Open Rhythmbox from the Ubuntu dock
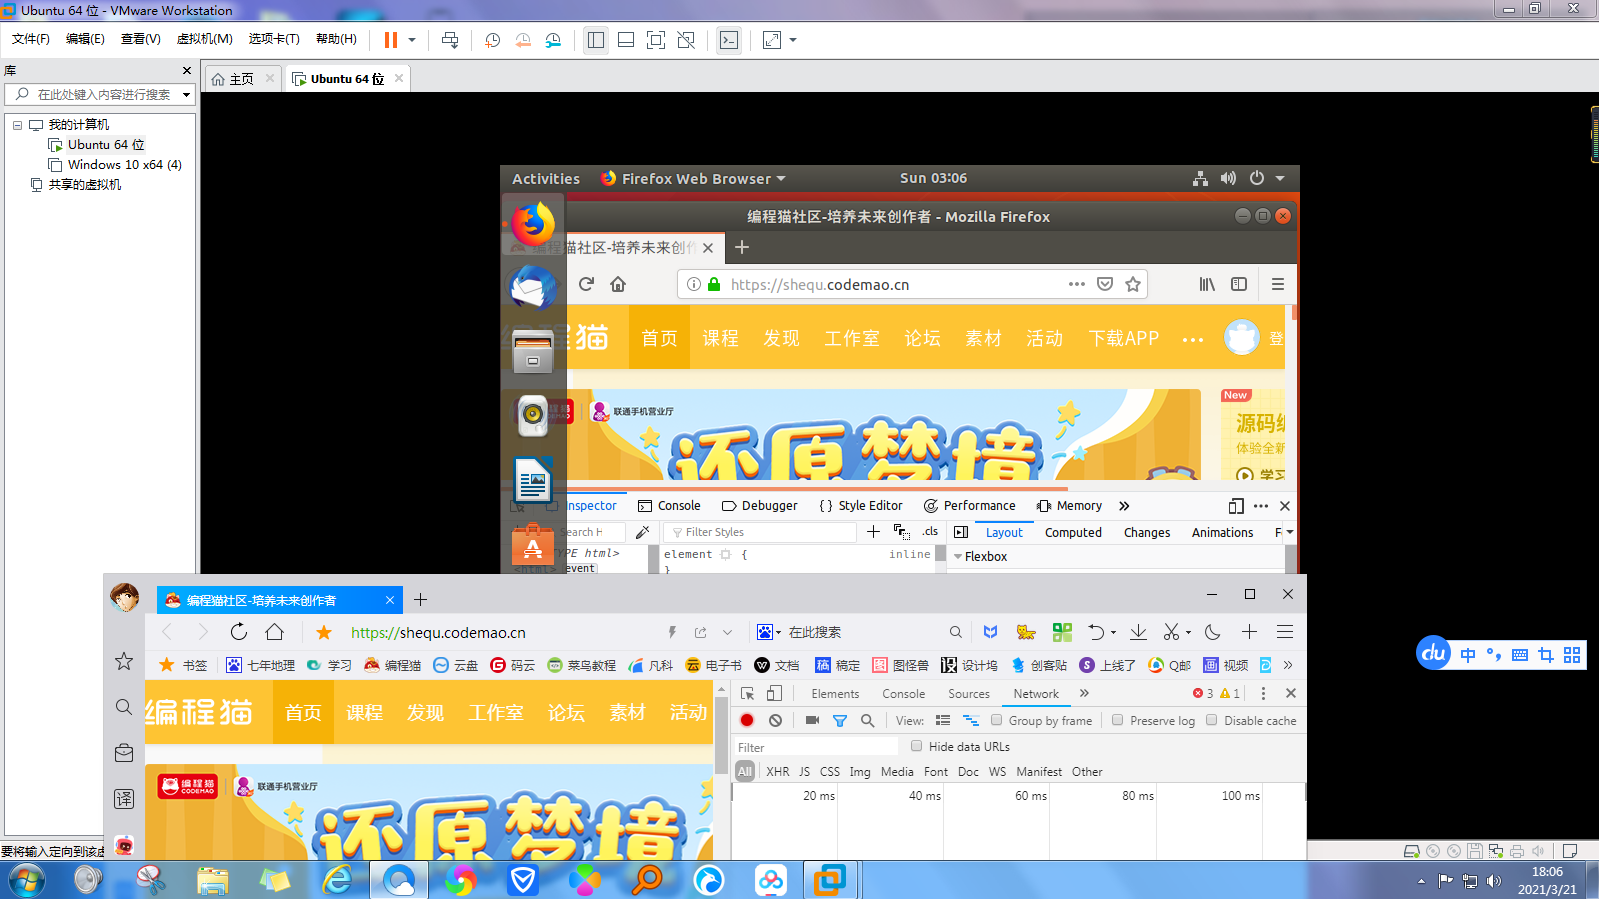The image size is (1599, 899). pyautogui.click(x=533, y=415)
